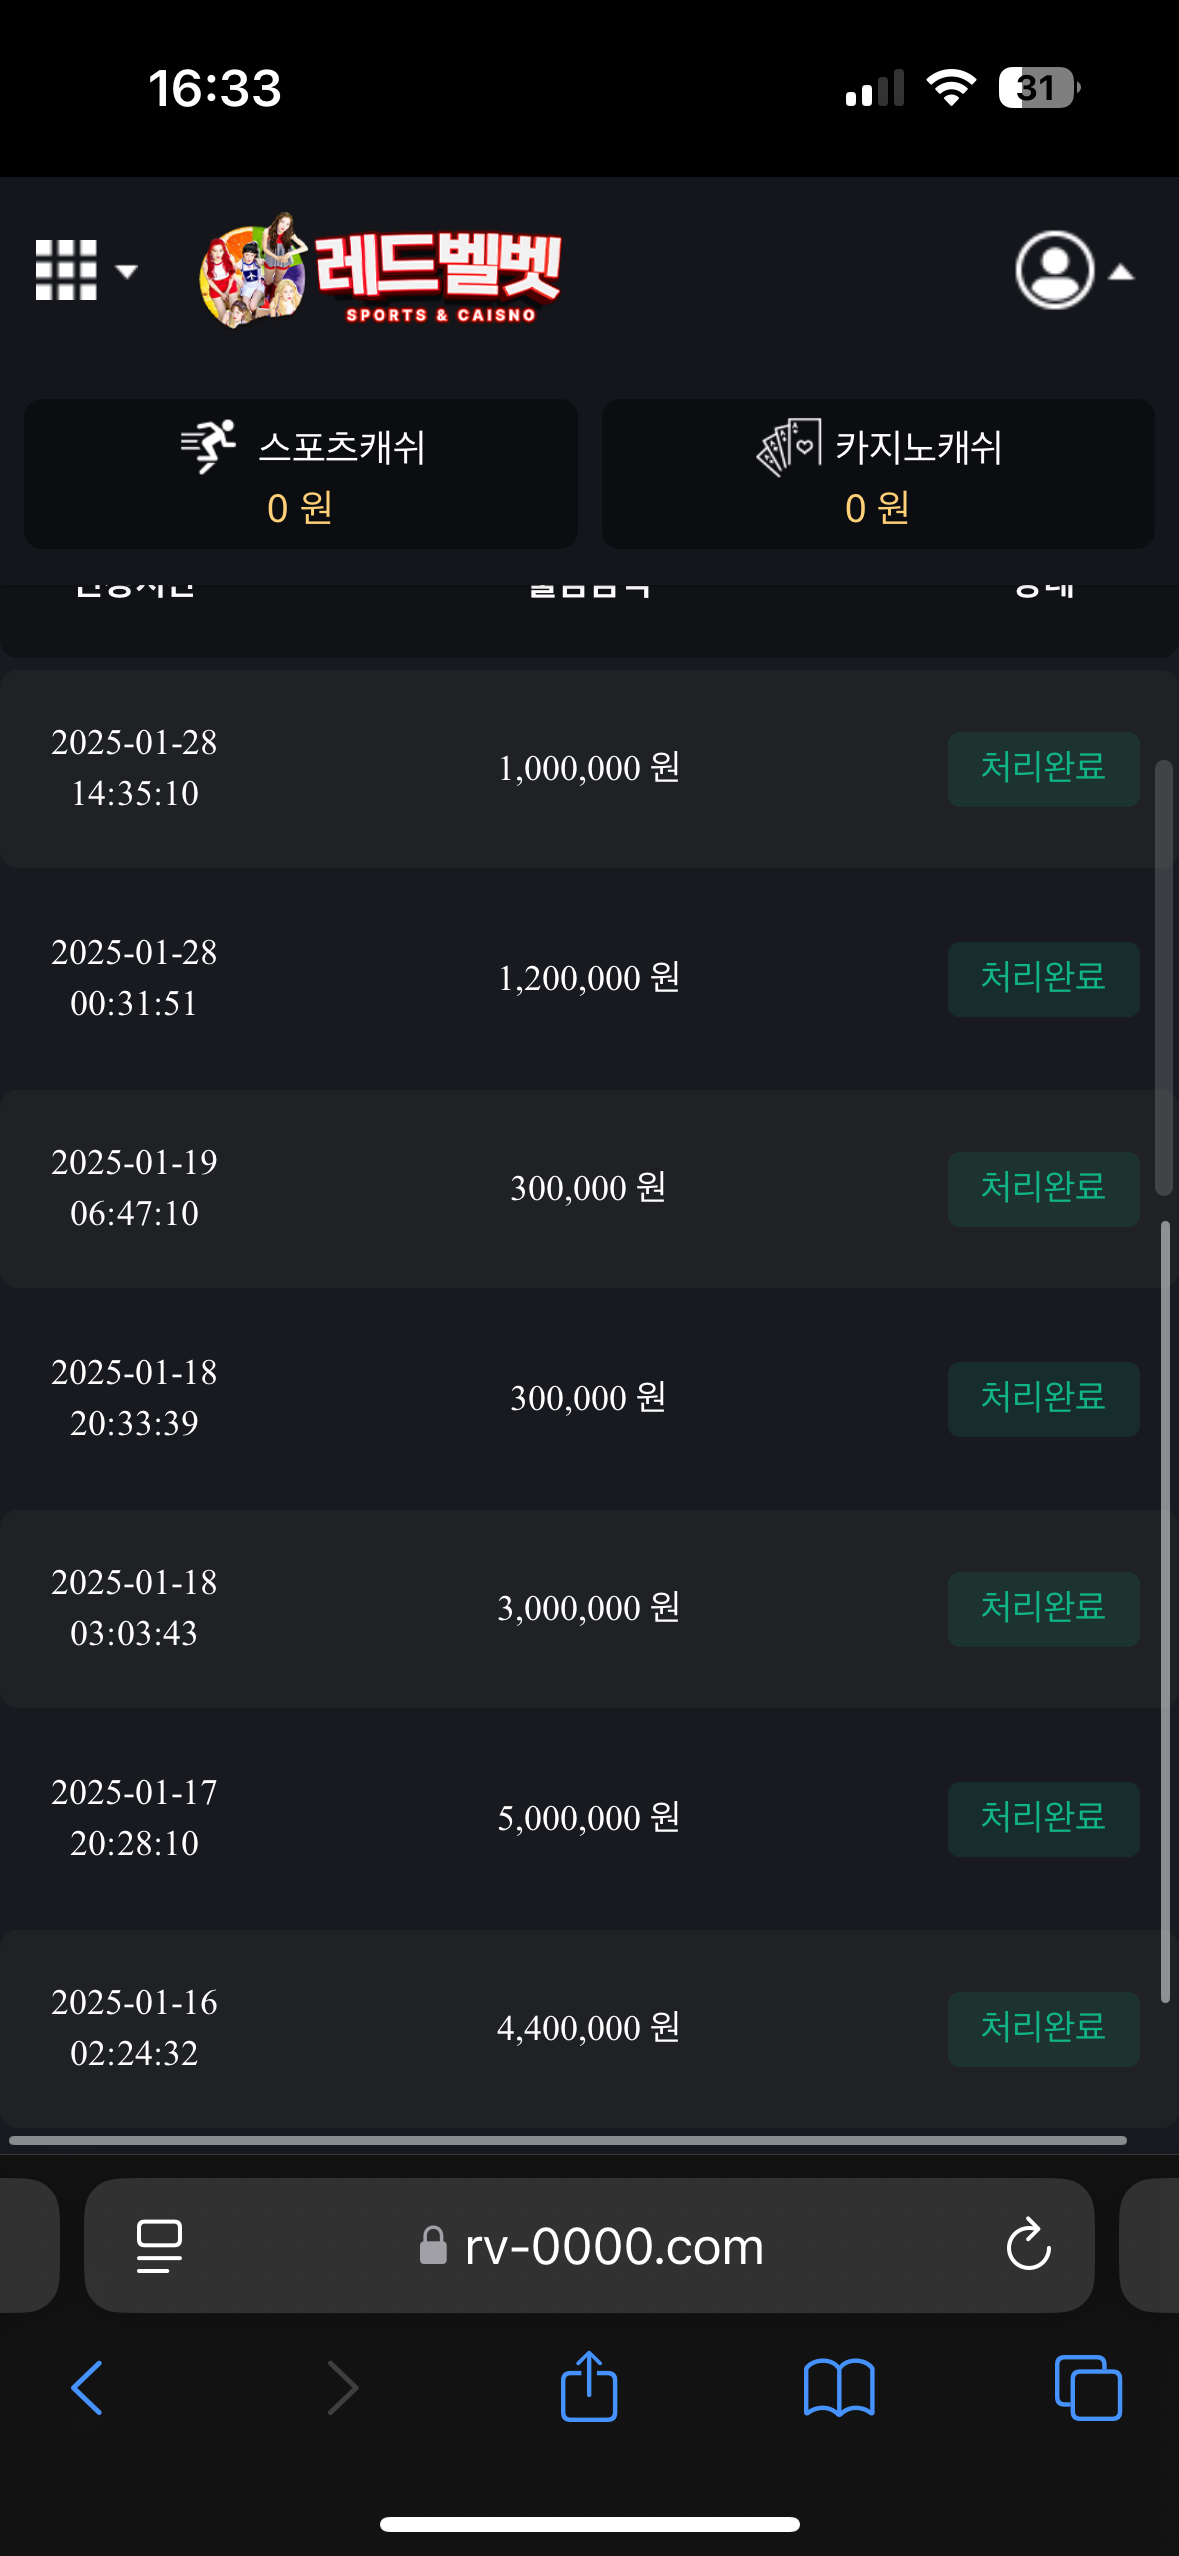Viewport: 1179px width, 2556px height.
Task: Click the horizontal table scrollbar
Action: [x=568, y=2141]
